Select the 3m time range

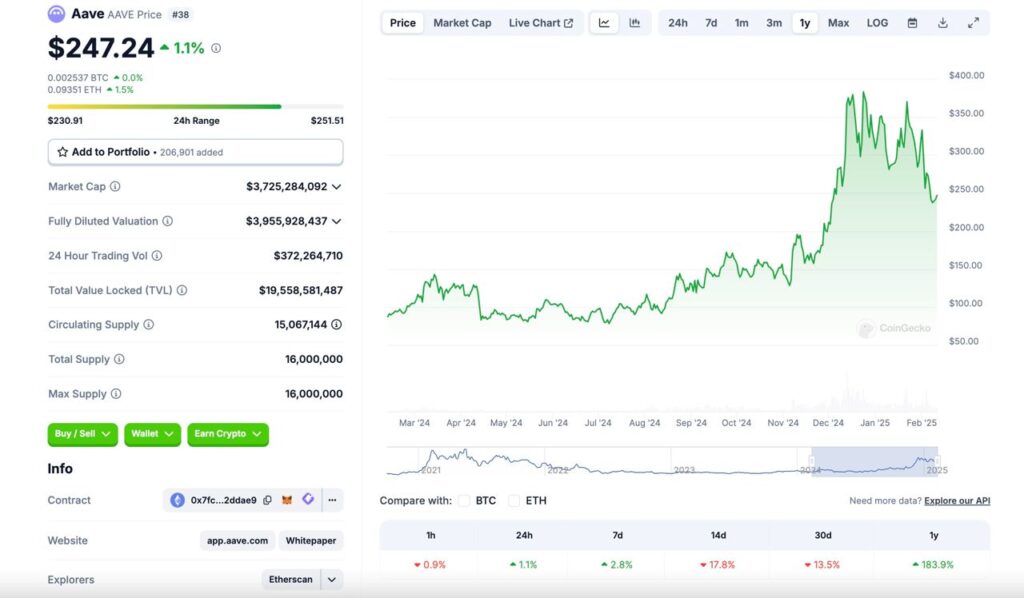(x=774, y=23)
